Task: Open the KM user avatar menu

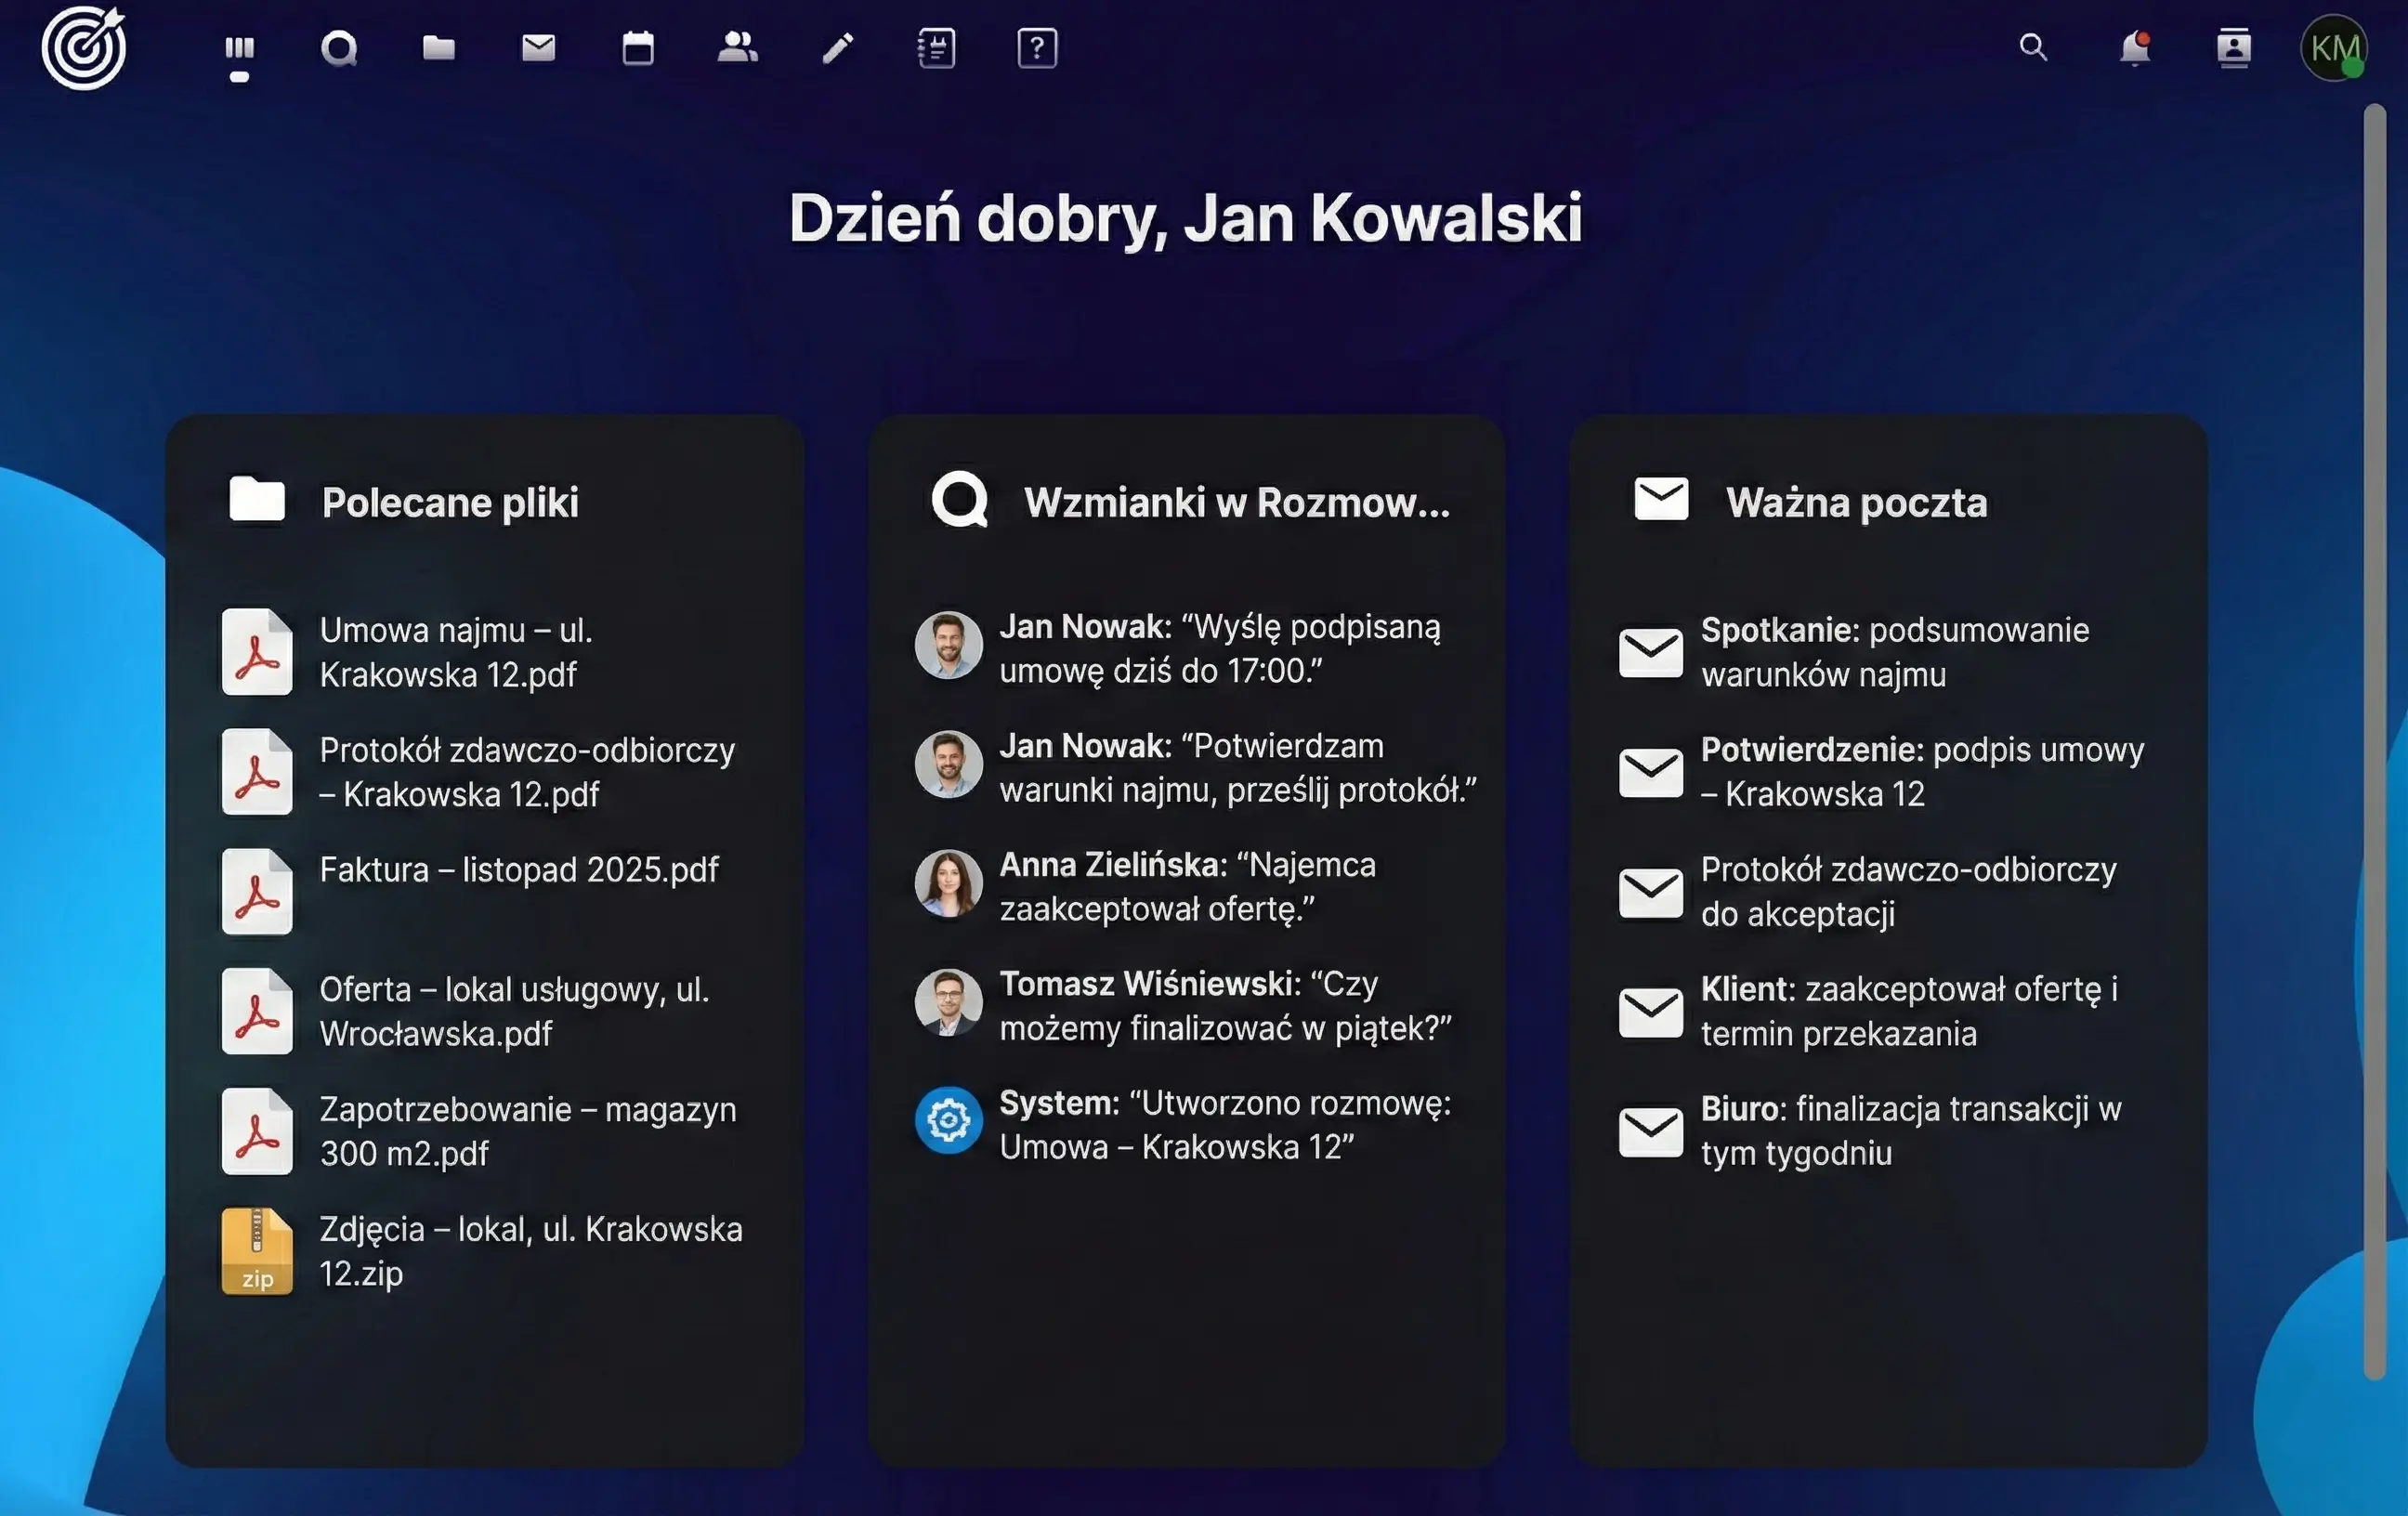Action: (x=2333, y=48)
